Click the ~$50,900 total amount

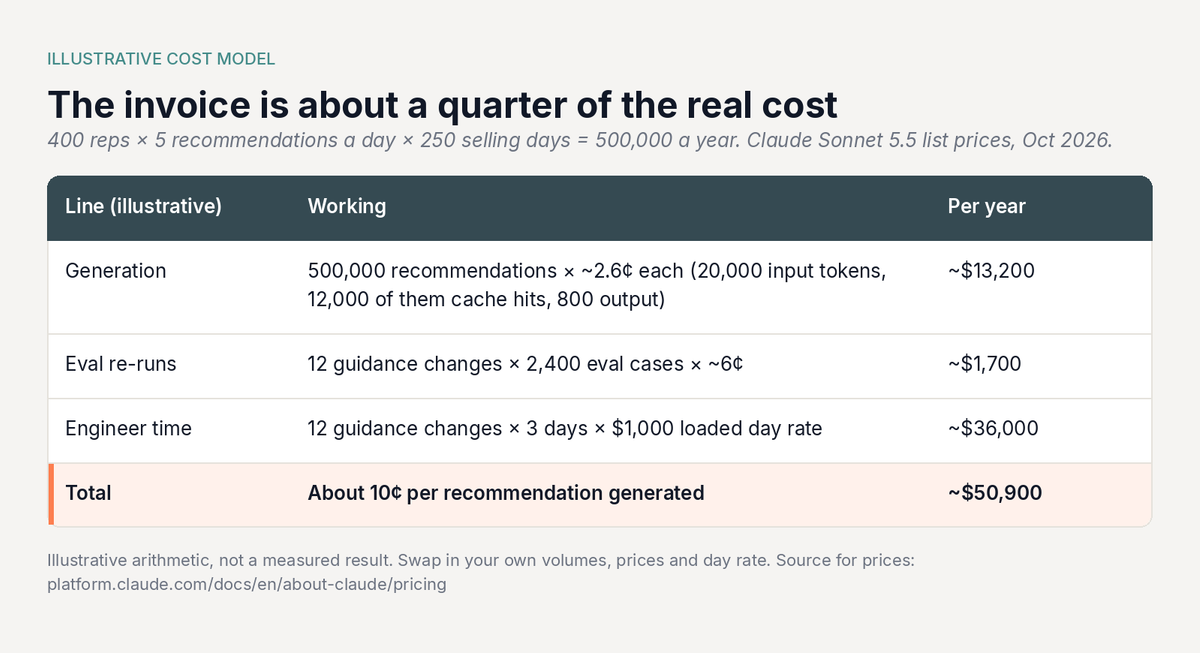995,493
